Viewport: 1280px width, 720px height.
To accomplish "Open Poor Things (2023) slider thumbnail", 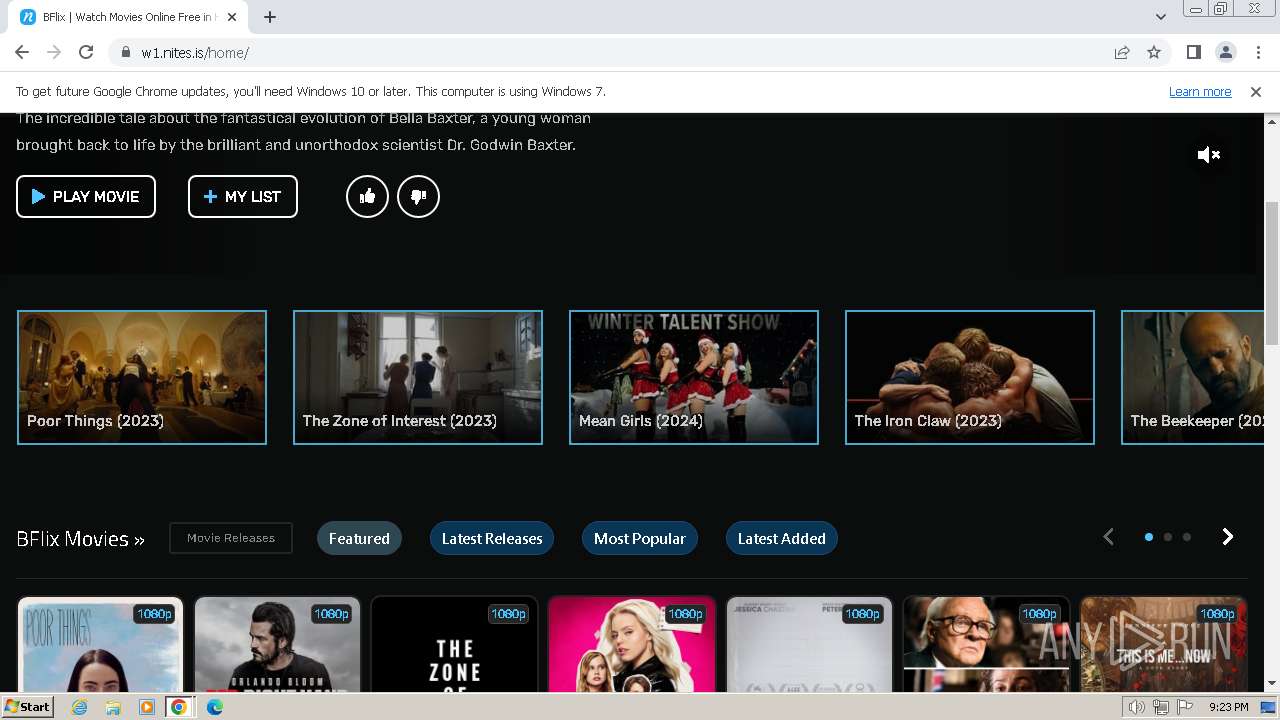I will [142, 377].
